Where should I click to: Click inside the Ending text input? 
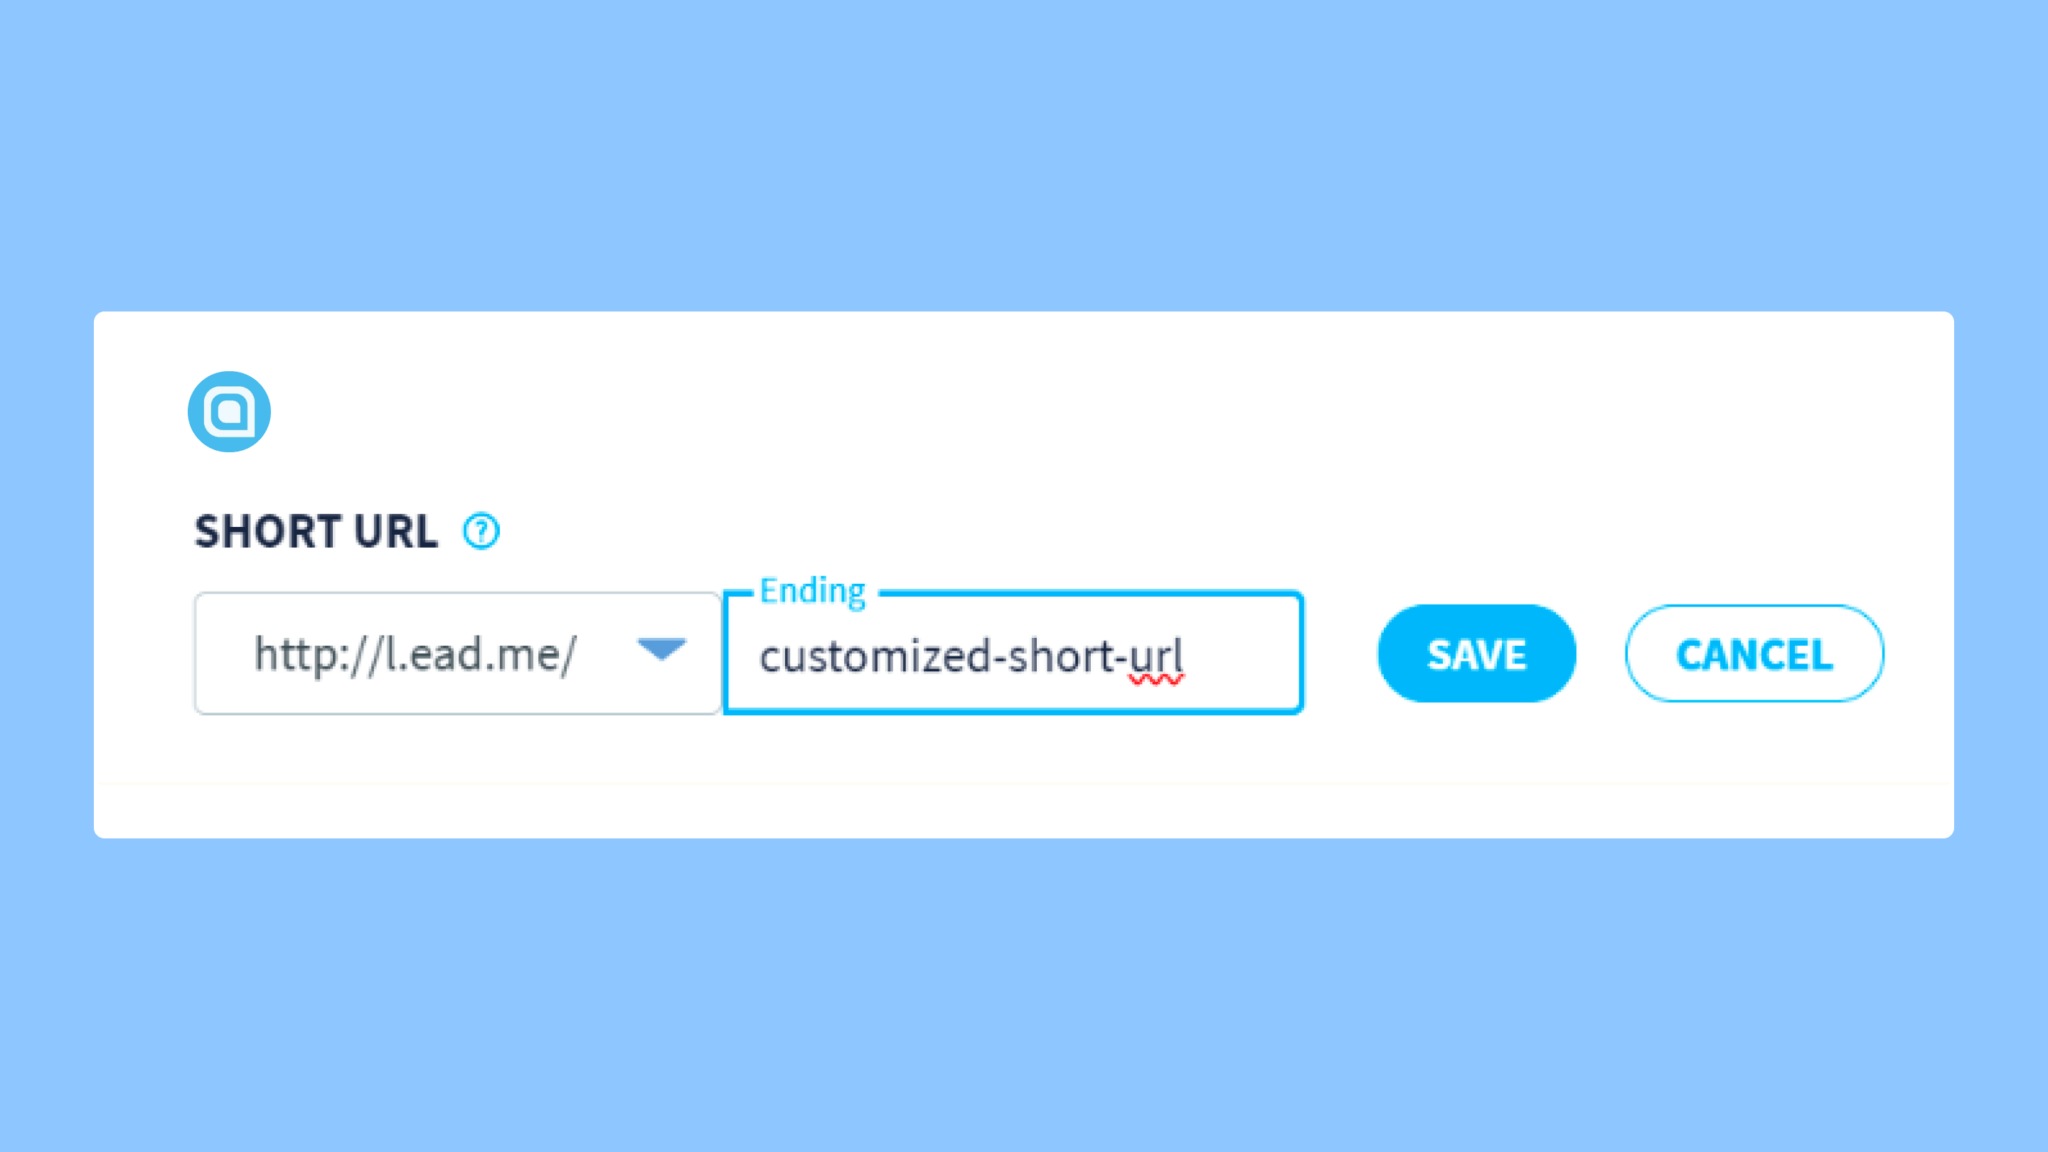[x=1012, y=655]
